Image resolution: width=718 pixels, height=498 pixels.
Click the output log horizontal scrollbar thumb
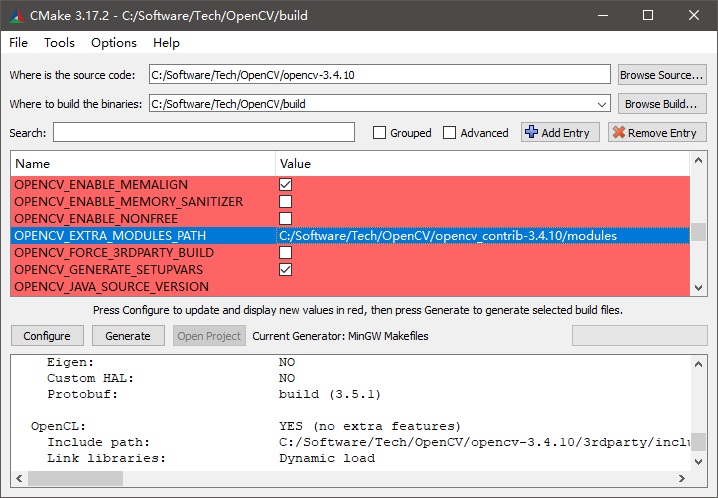(x=76, y=478)
